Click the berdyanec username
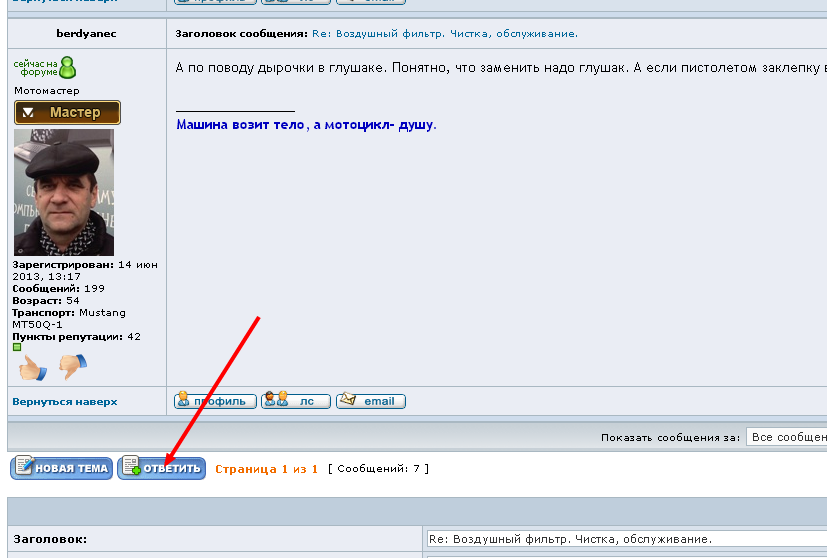This screenshot has height=558, width=827. coord(86,33)
